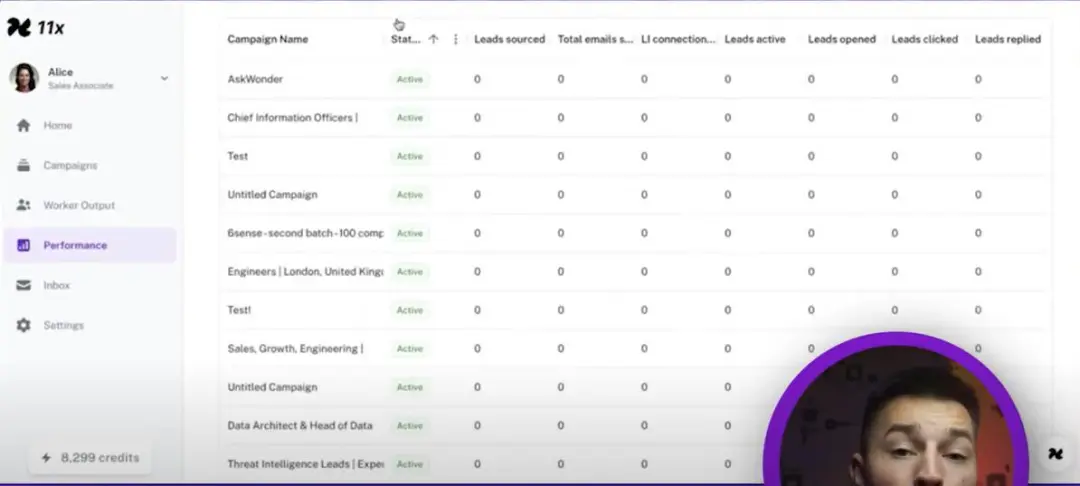Click the Leads opened column header
The image size is (1080, 486).
pos(842,39)
